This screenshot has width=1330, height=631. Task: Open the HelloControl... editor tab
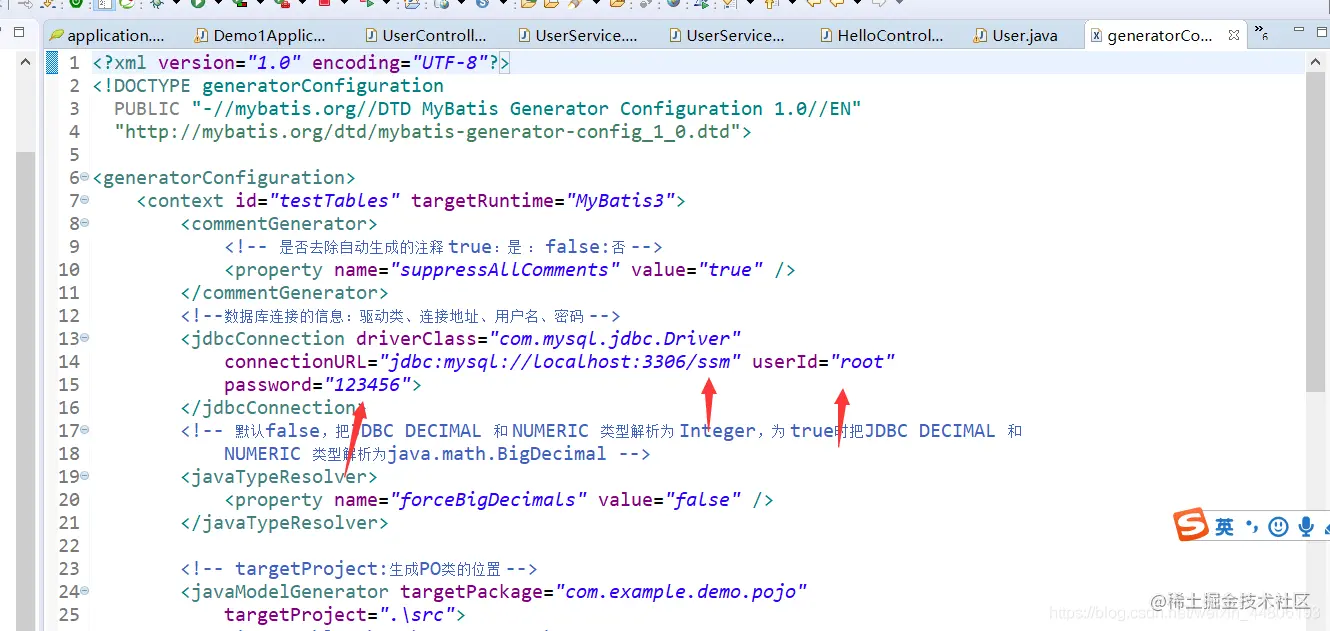coord(880,35)
